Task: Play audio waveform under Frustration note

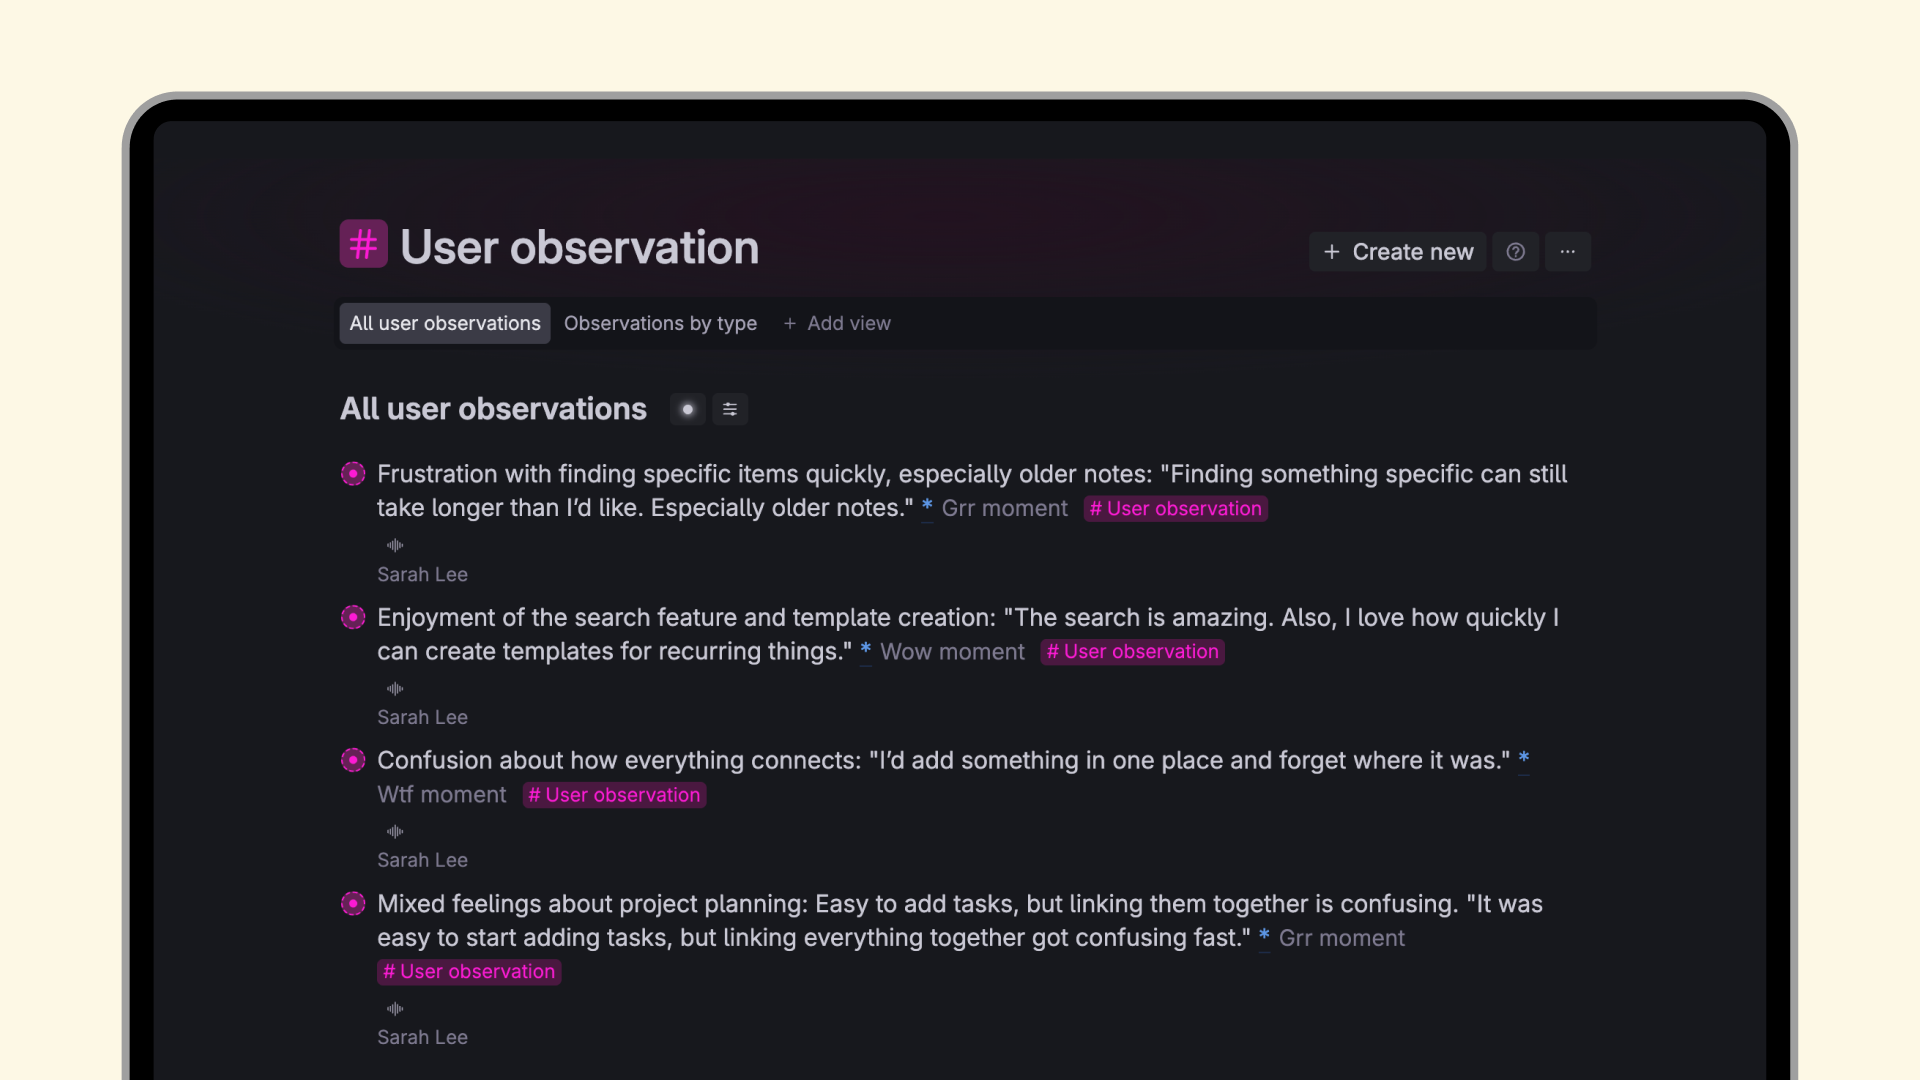Action: point(395,545)
